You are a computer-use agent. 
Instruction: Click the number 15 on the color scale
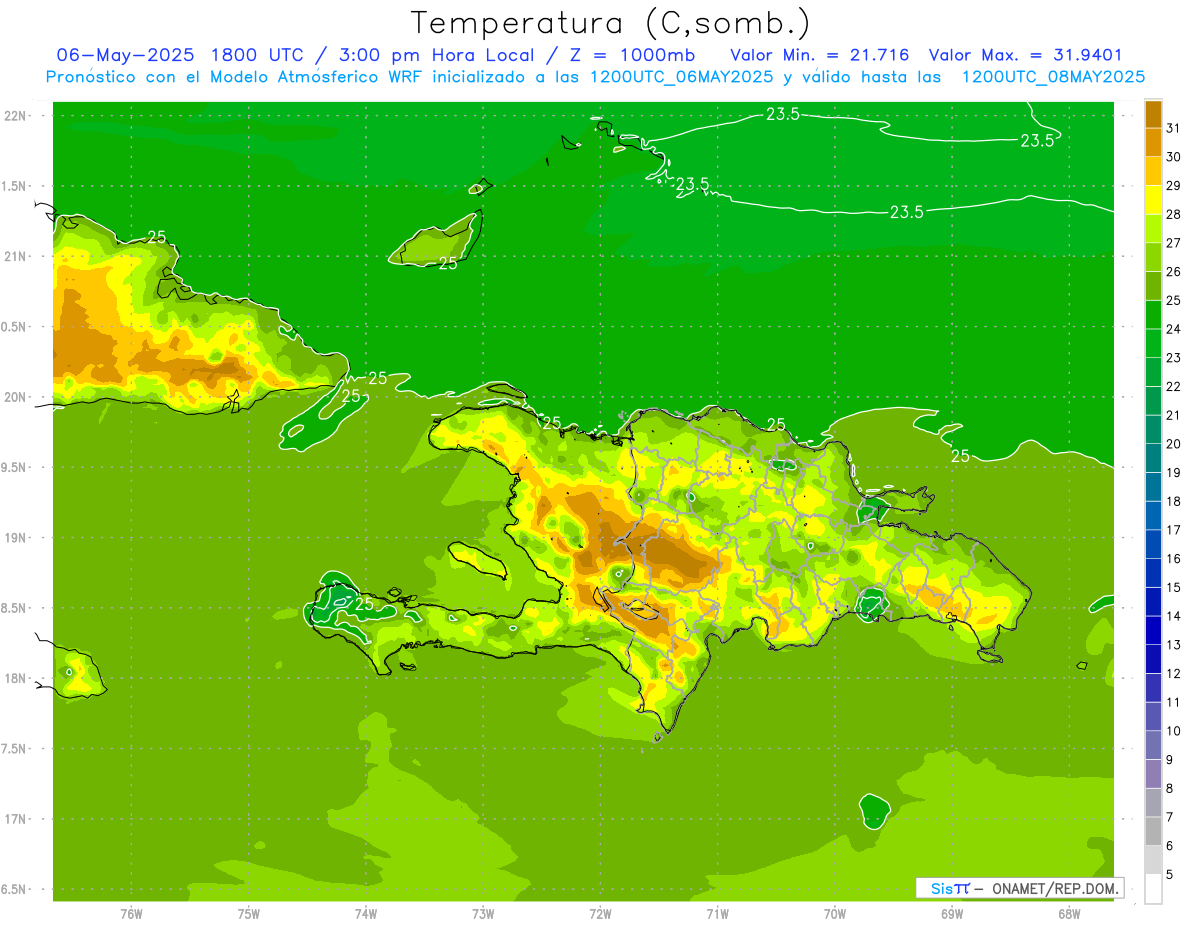coord(1173,588)
